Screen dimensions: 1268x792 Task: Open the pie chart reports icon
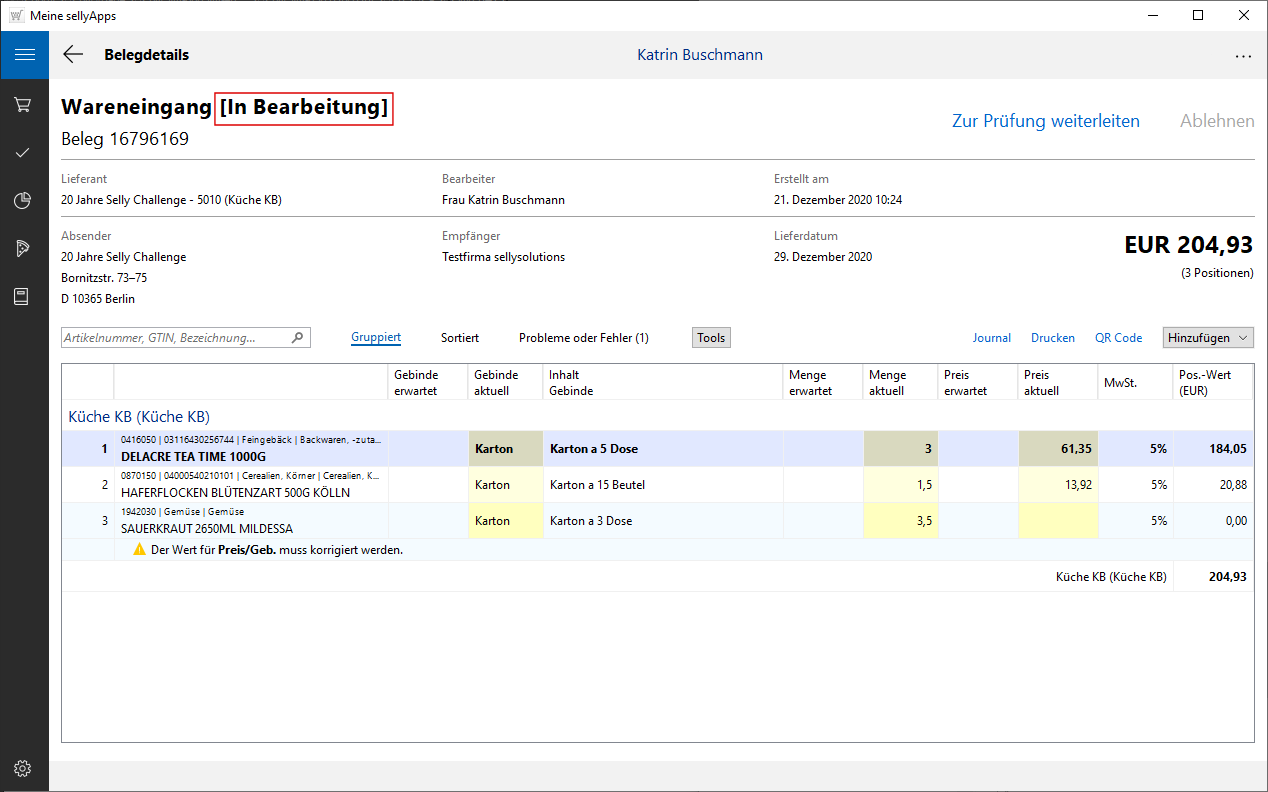click(x=23, y=201)
